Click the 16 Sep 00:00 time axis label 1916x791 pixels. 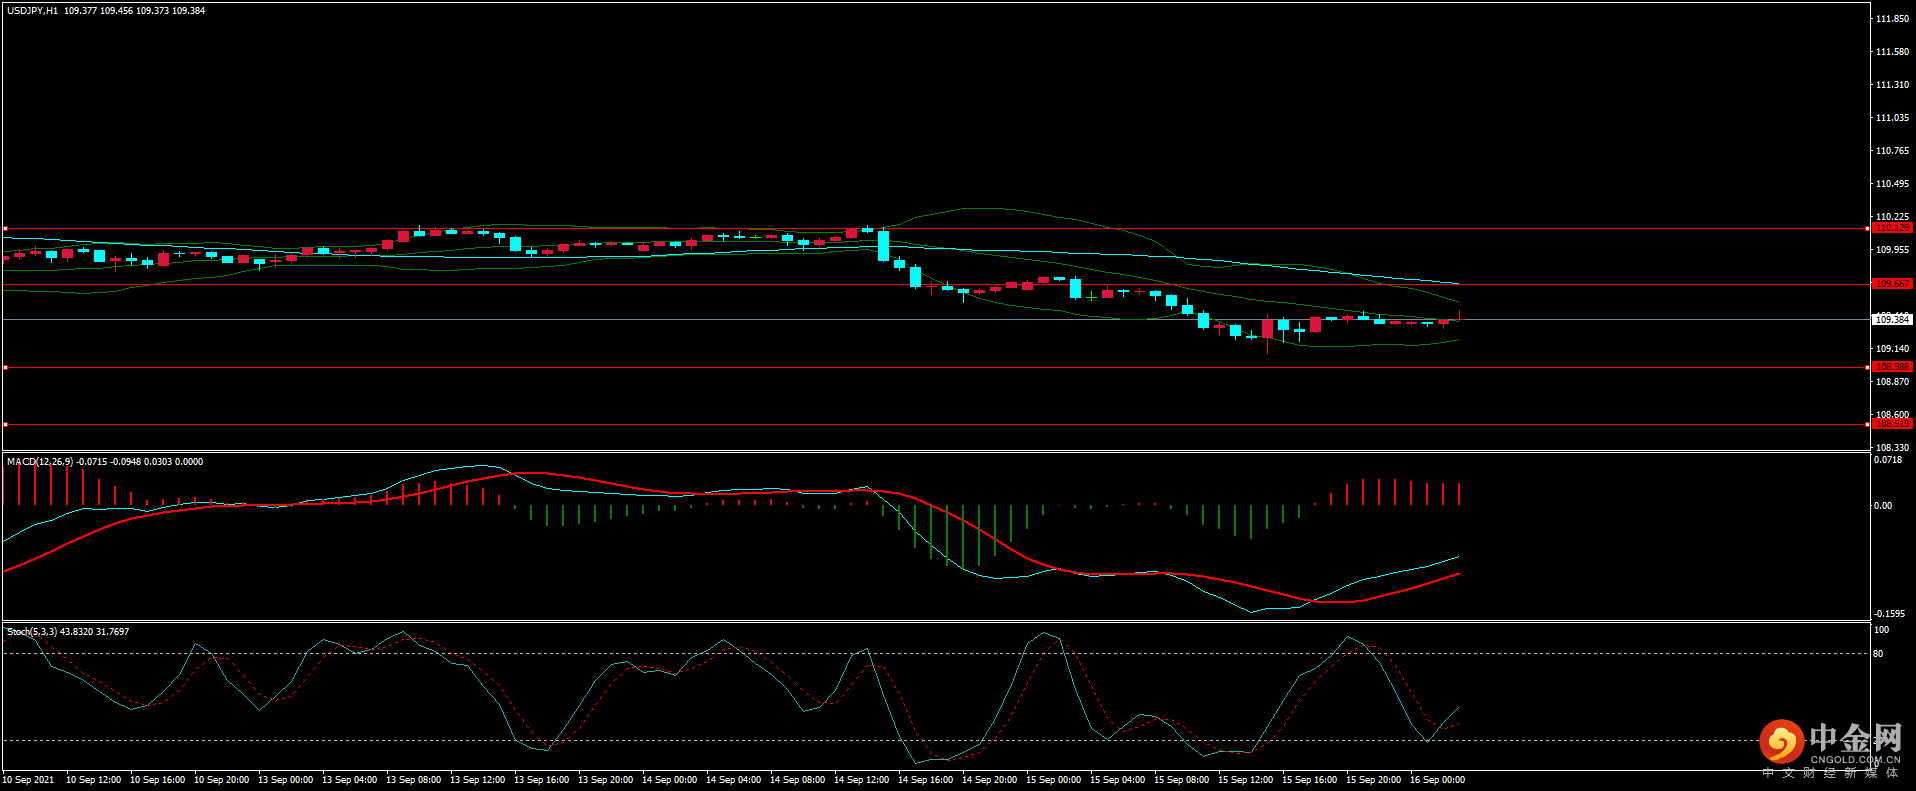click(x=1437, y=780)
